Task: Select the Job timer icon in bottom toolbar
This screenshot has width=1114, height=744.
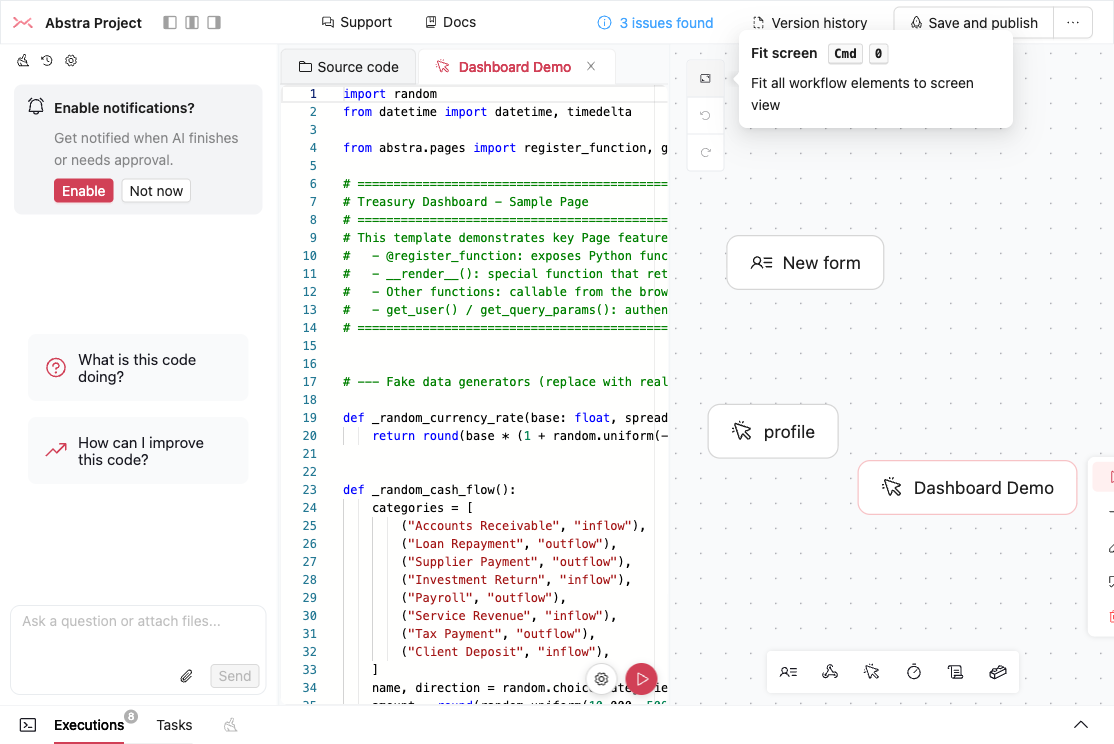Action: [914, 672]
